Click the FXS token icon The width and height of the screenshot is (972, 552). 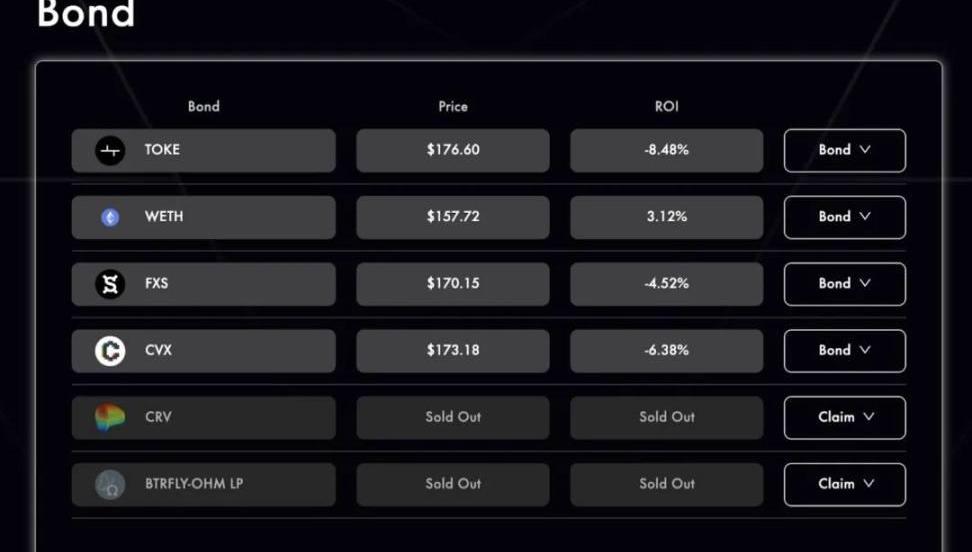(x=110, y=285)
